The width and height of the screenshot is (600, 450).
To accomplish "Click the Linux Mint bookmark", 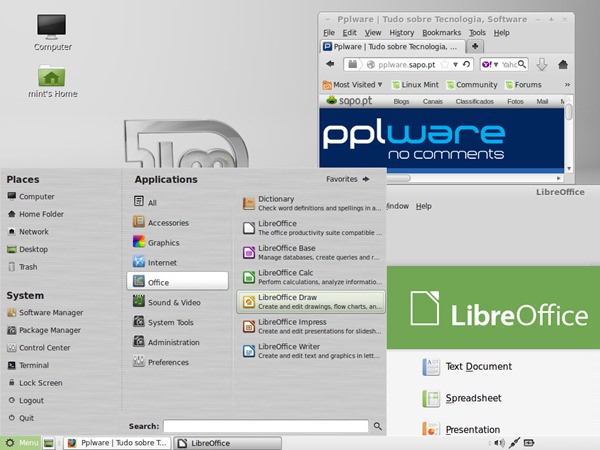I will pyautogui.click(x=415, y=85).
